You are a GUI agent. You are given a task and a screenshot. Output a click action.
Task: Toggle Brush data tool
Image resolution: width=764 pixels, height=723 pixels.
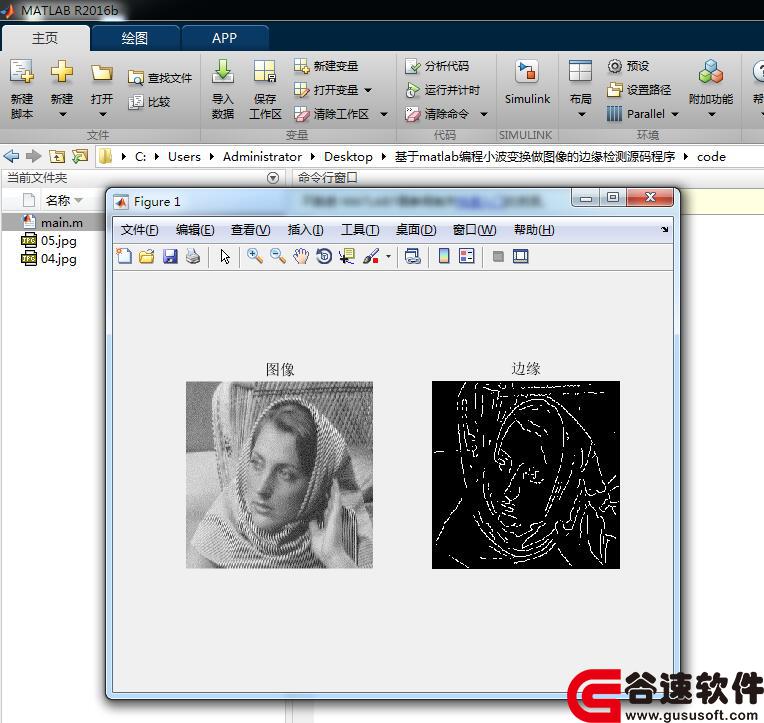pyautogui.click(x=371, y=256)
